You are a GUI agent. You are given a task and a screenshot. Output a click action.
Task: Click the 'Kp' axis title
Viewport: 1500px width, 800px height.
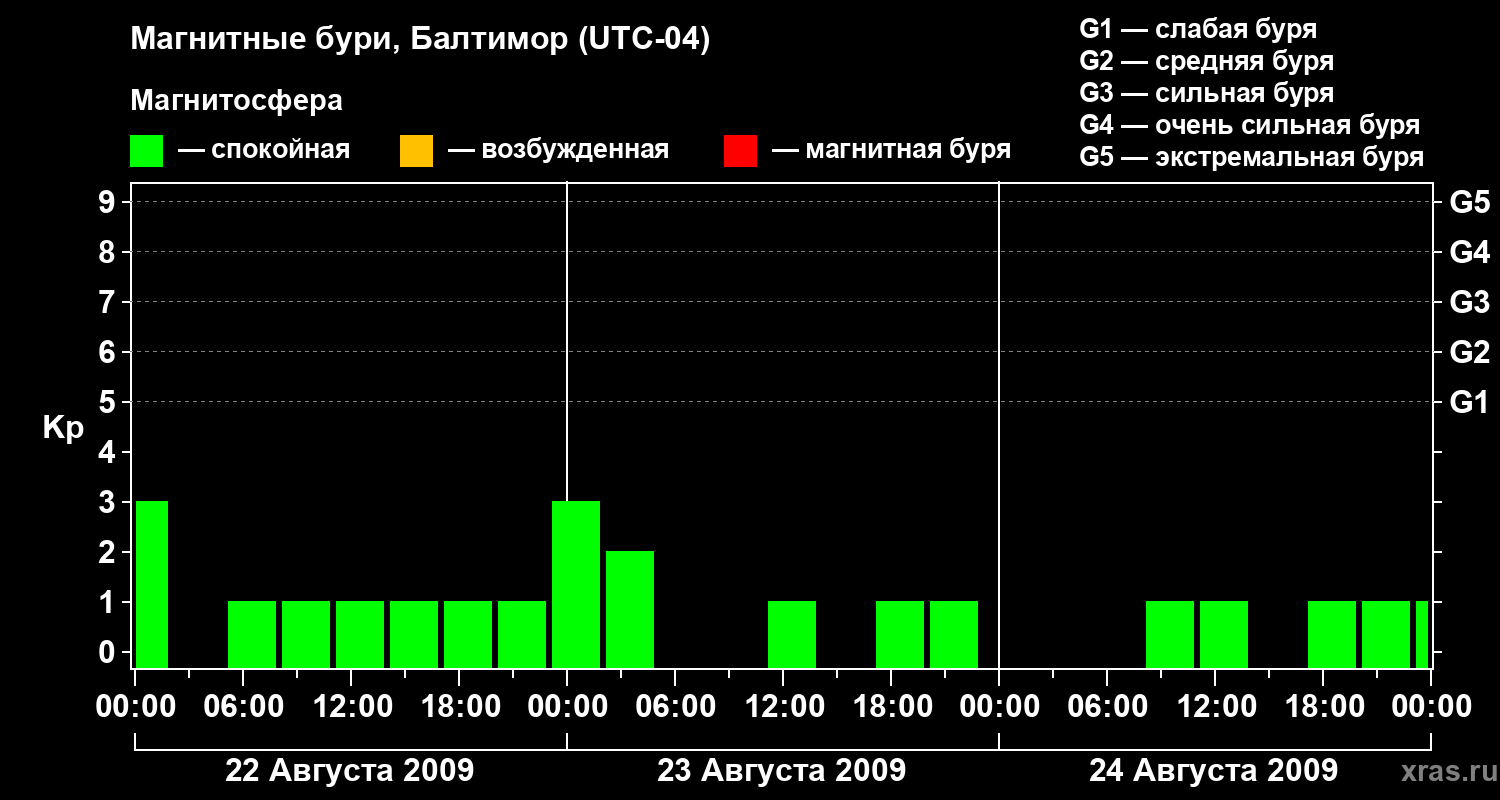[63, 427]
